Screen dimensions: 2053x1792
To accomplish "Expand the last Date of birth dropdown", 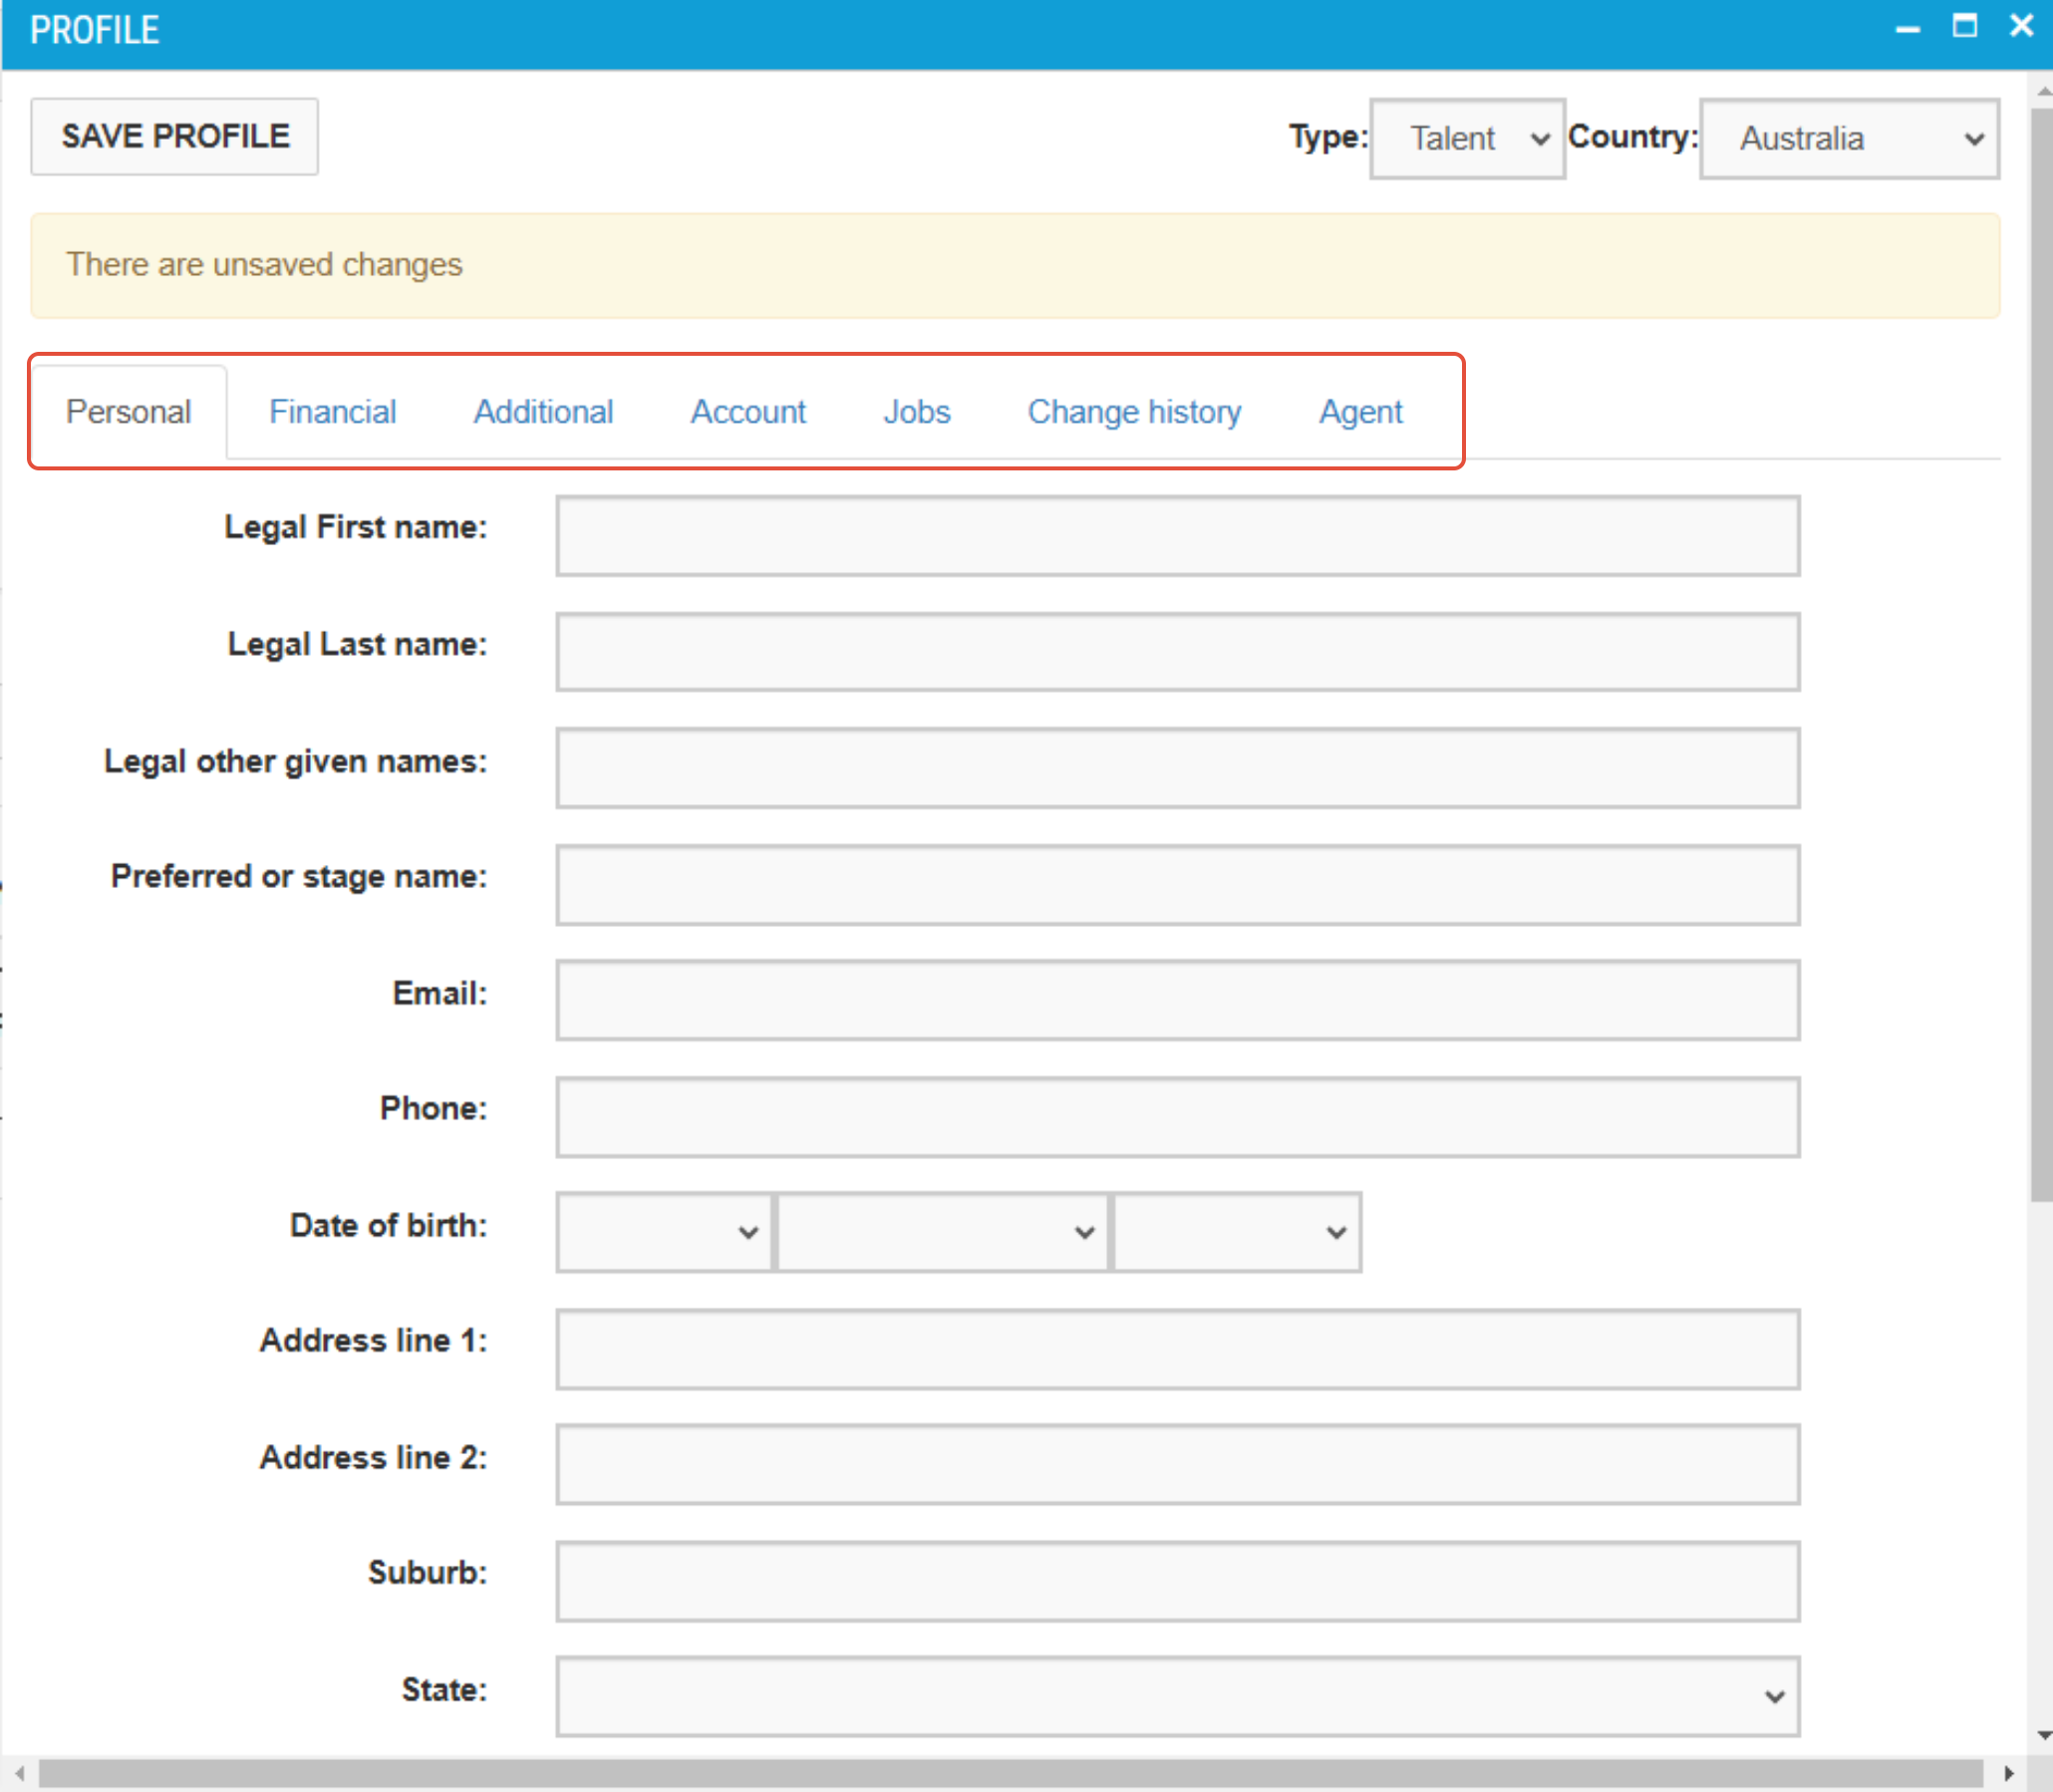I will (1236, 1232).
